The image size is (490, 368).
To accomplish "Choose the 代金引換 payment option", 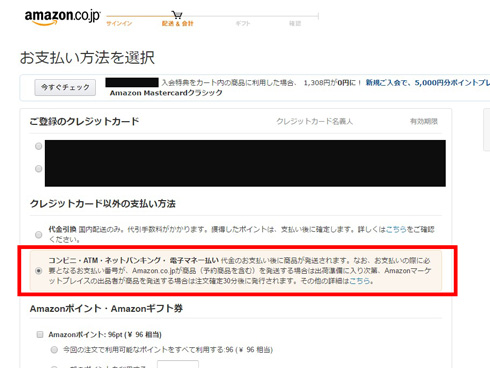I will (39, 234).
